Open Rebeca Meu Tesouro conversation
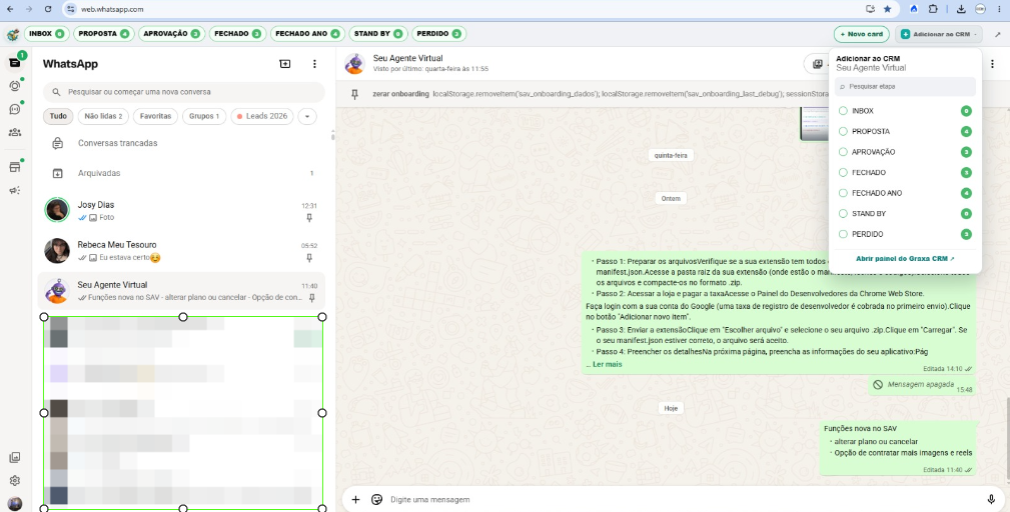This screenshot has width=1010, height=512. (x=182, y=251)
